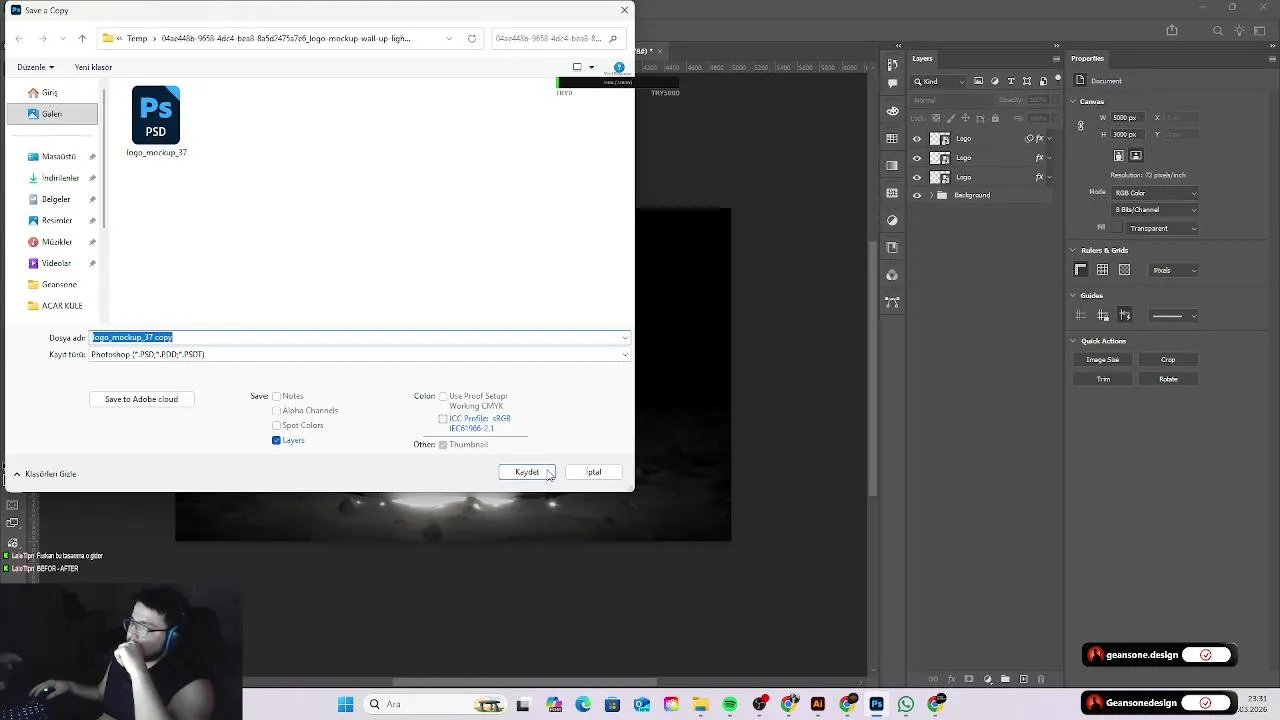Screen dimensions: 1280x720
Task: Open the İndirilenler folder in sidebar
Action: (59, 178)
